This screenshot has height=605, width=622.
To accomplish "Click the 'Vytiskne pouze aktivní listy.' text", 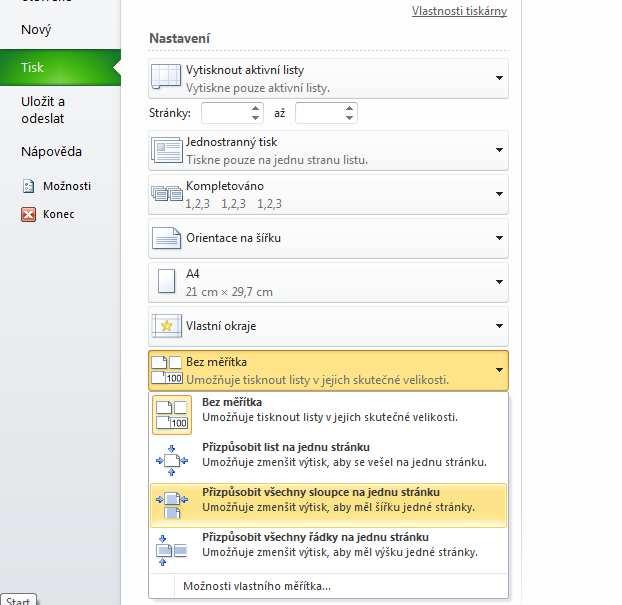I will [x=258, y=88].
